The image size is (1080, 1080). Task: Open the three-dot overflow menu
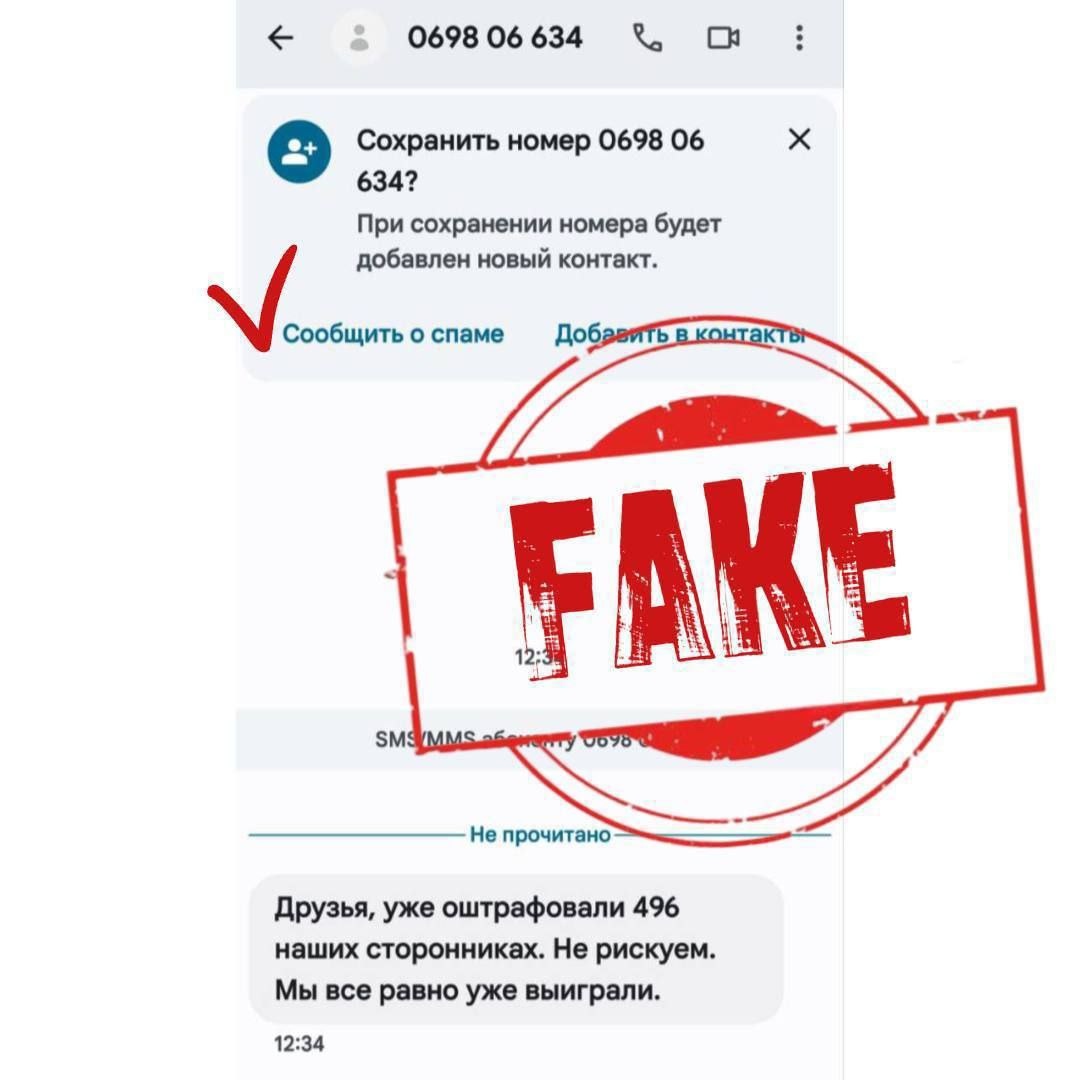799,38
